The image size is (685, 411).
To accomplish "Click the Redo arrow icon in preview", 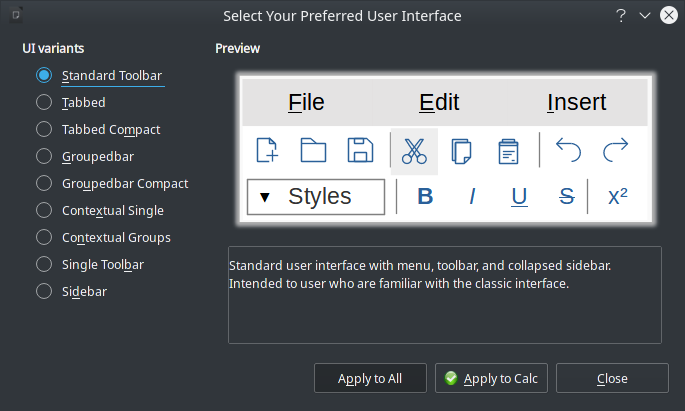I will [616, 150].
